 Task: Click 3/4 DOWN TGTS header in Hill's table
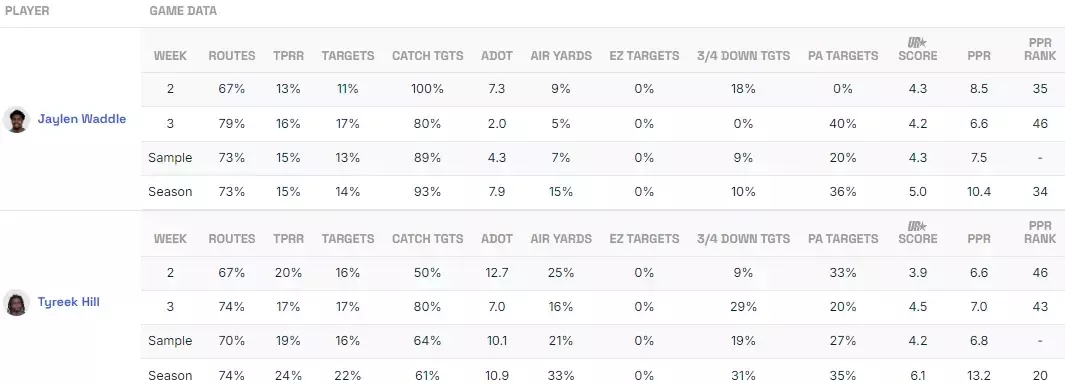pos(743,238)
